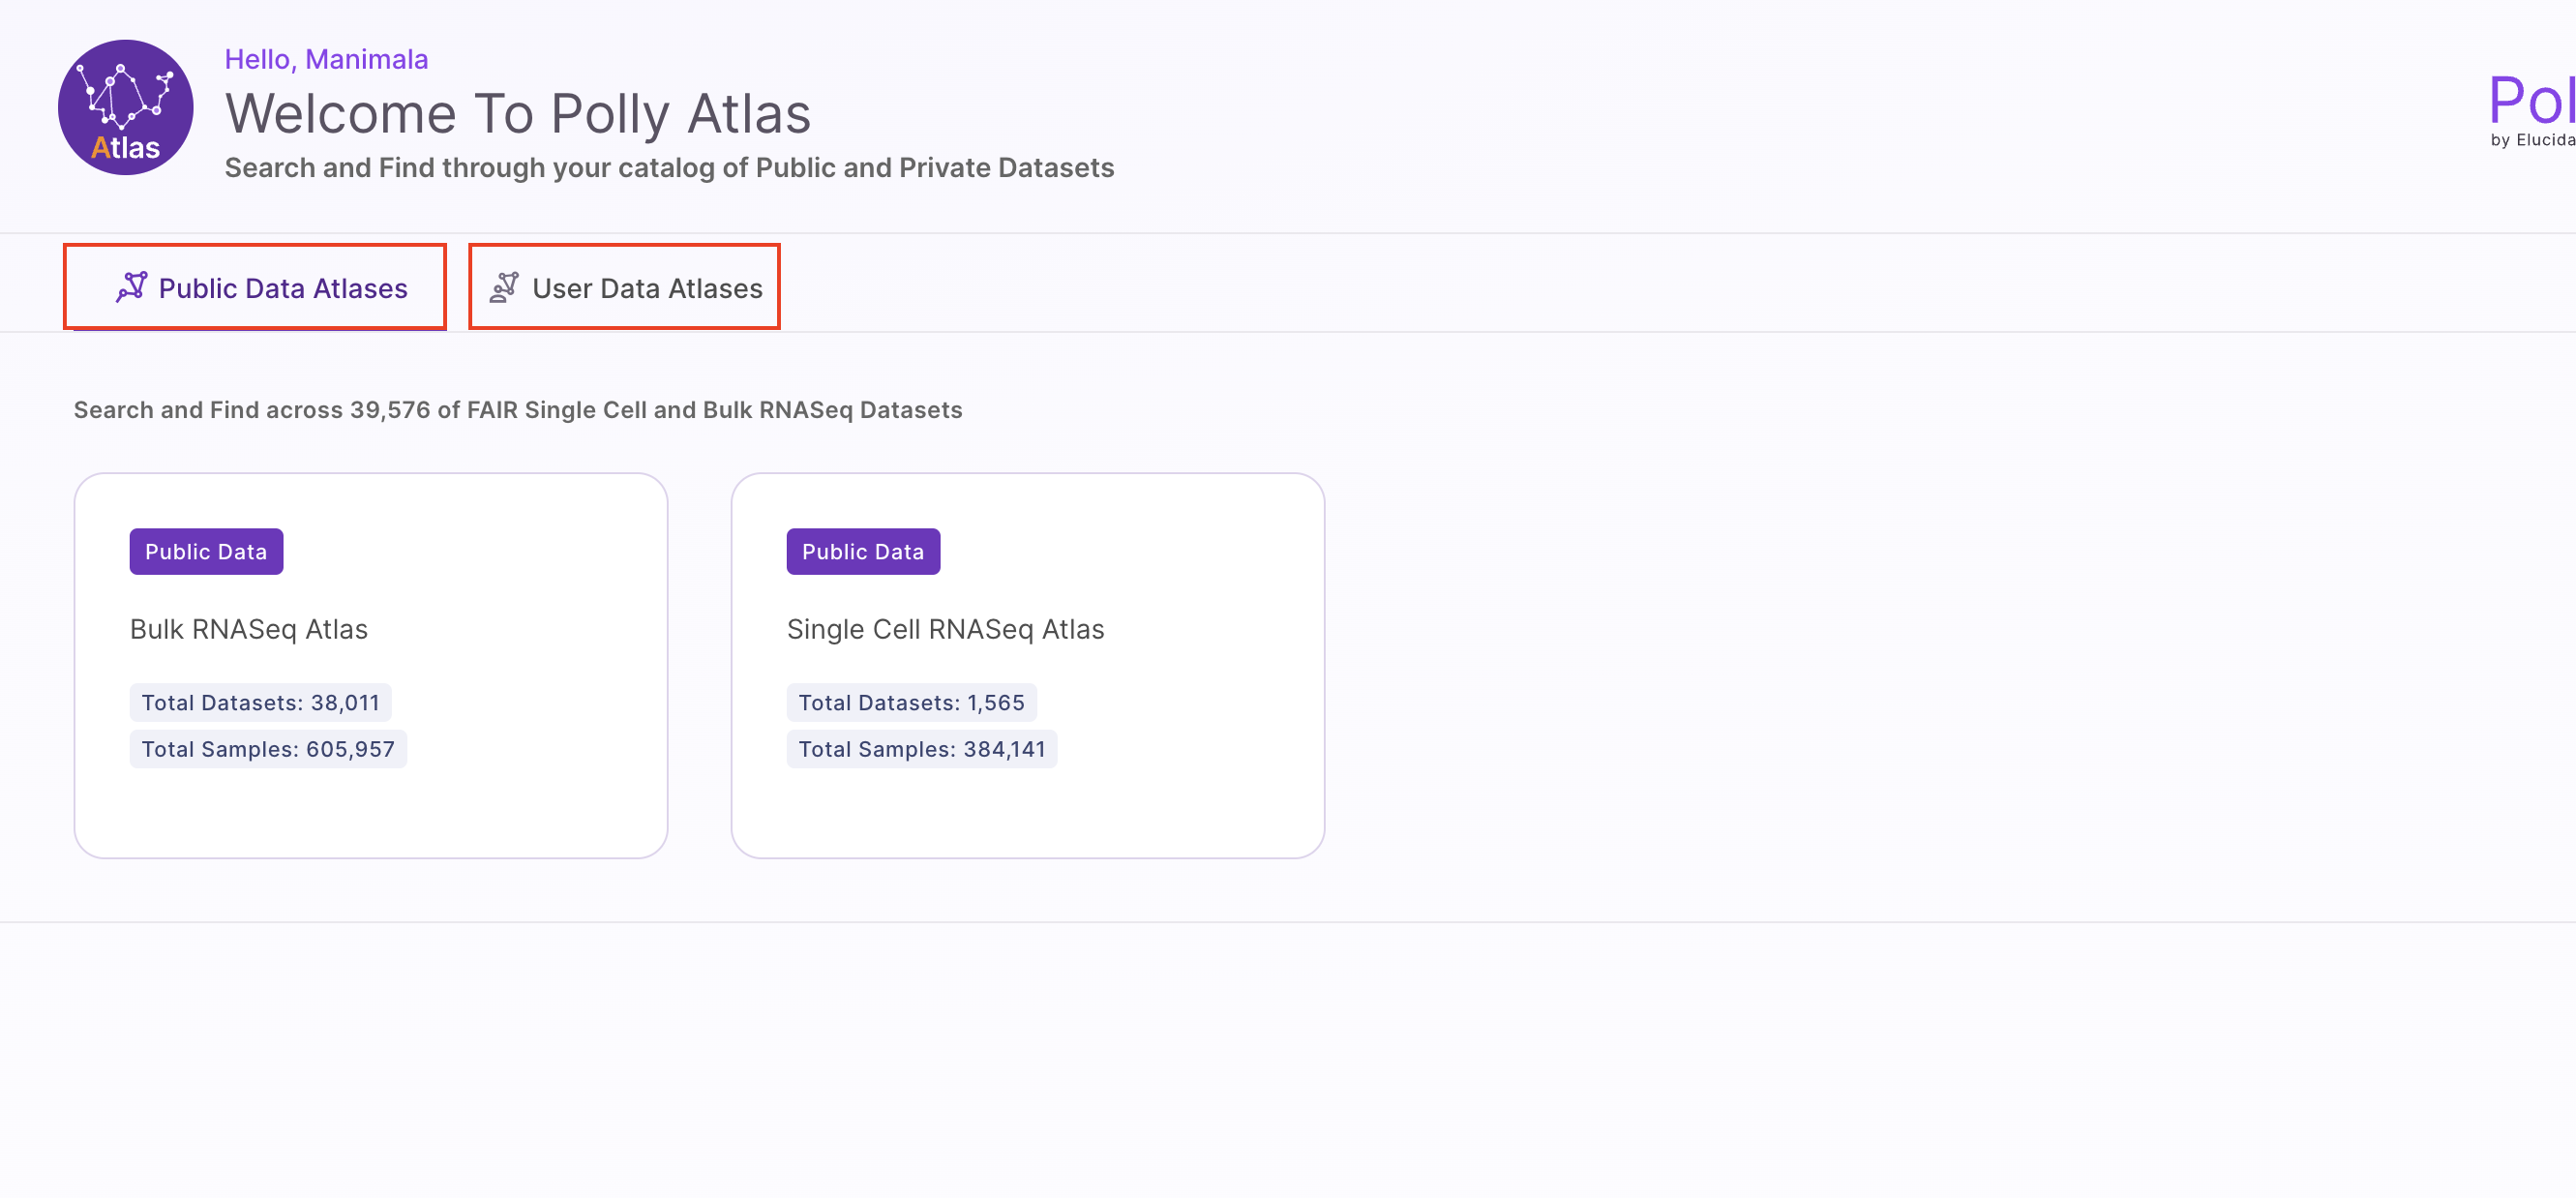Click Total Datasets: 38,011 label
The height and width of the screenshot is (1198, 2576).
(x=260, y=702)
